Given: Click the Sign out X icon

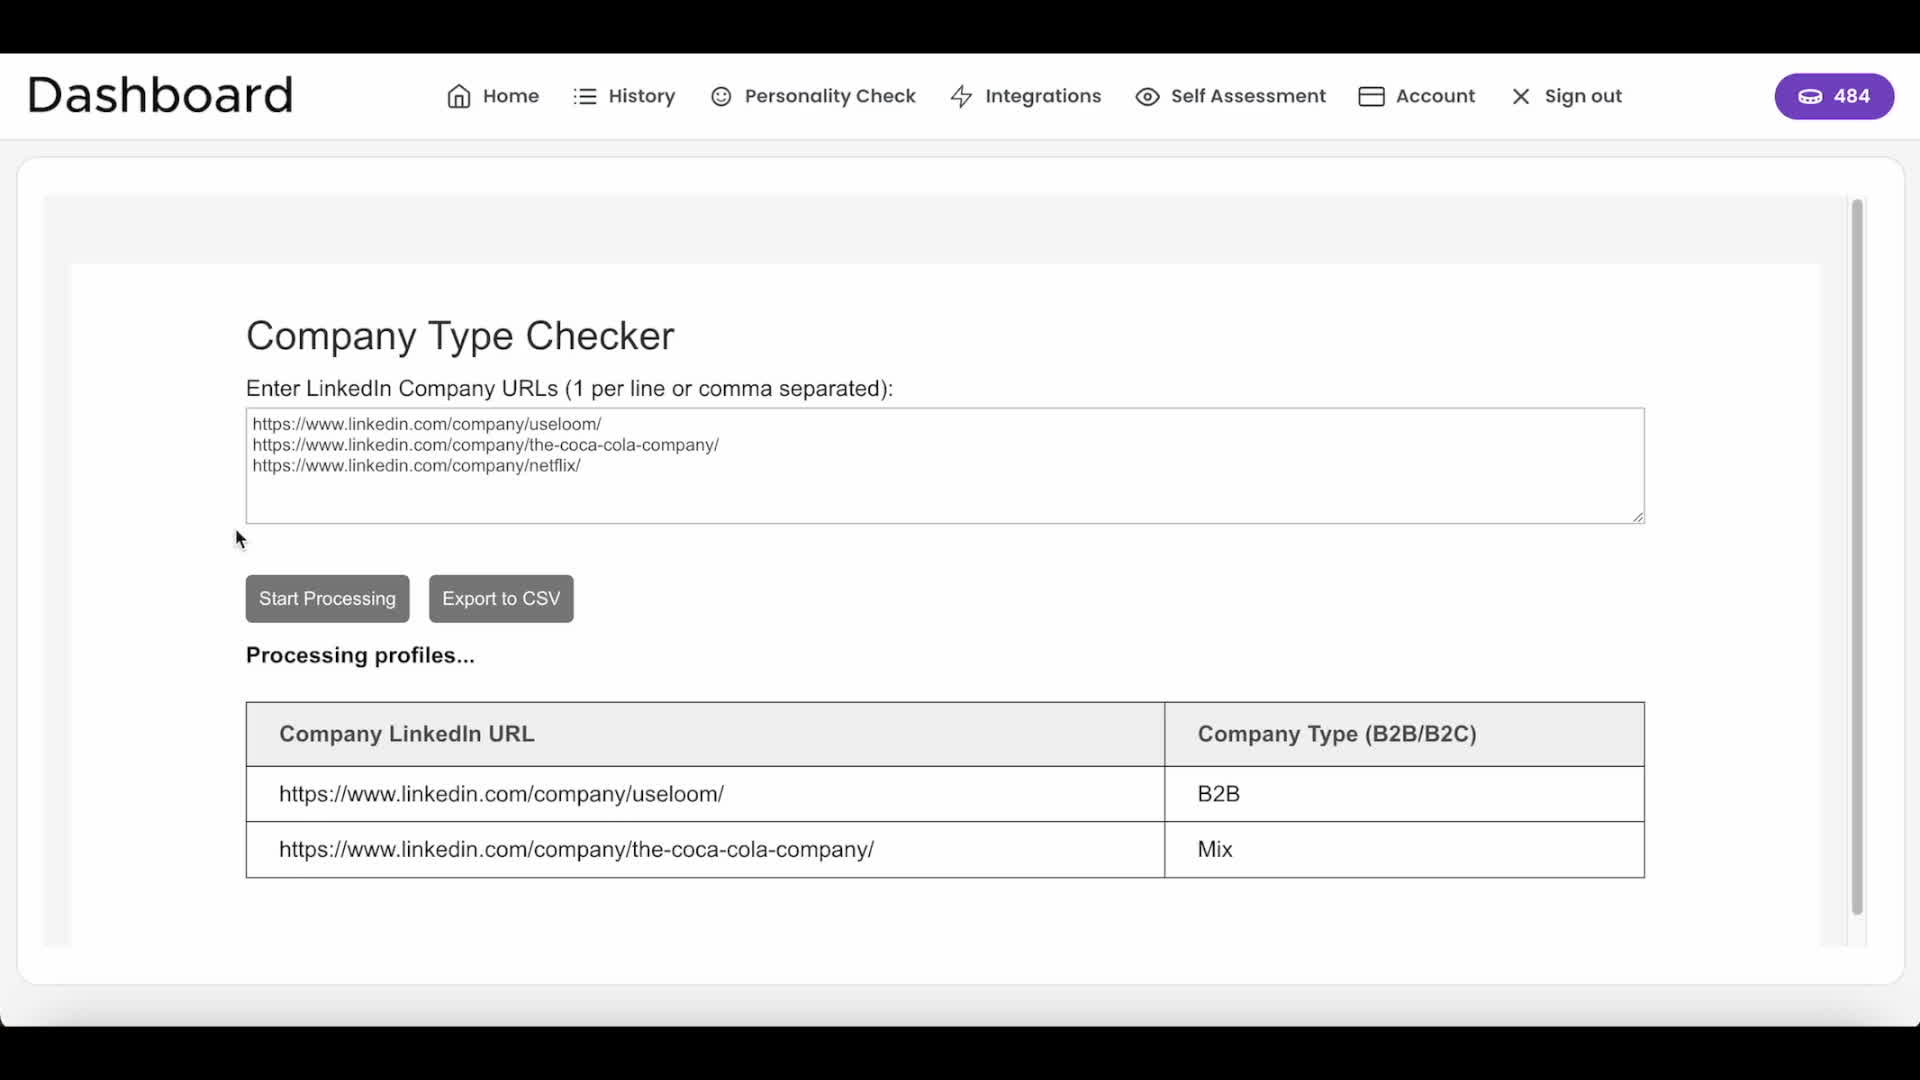Looking at the screenshot, I should [x=1521, y=96].
